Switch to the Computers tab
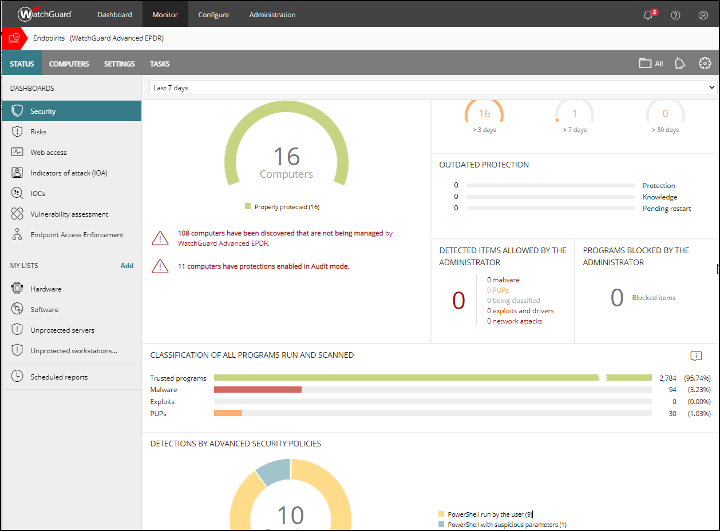 (69, 64)
